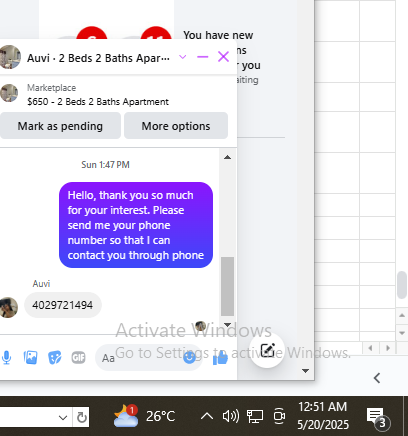Click the browser page scroll-down arrow
This screenshot has height=436, width=408.
click(x=305, y=371)
